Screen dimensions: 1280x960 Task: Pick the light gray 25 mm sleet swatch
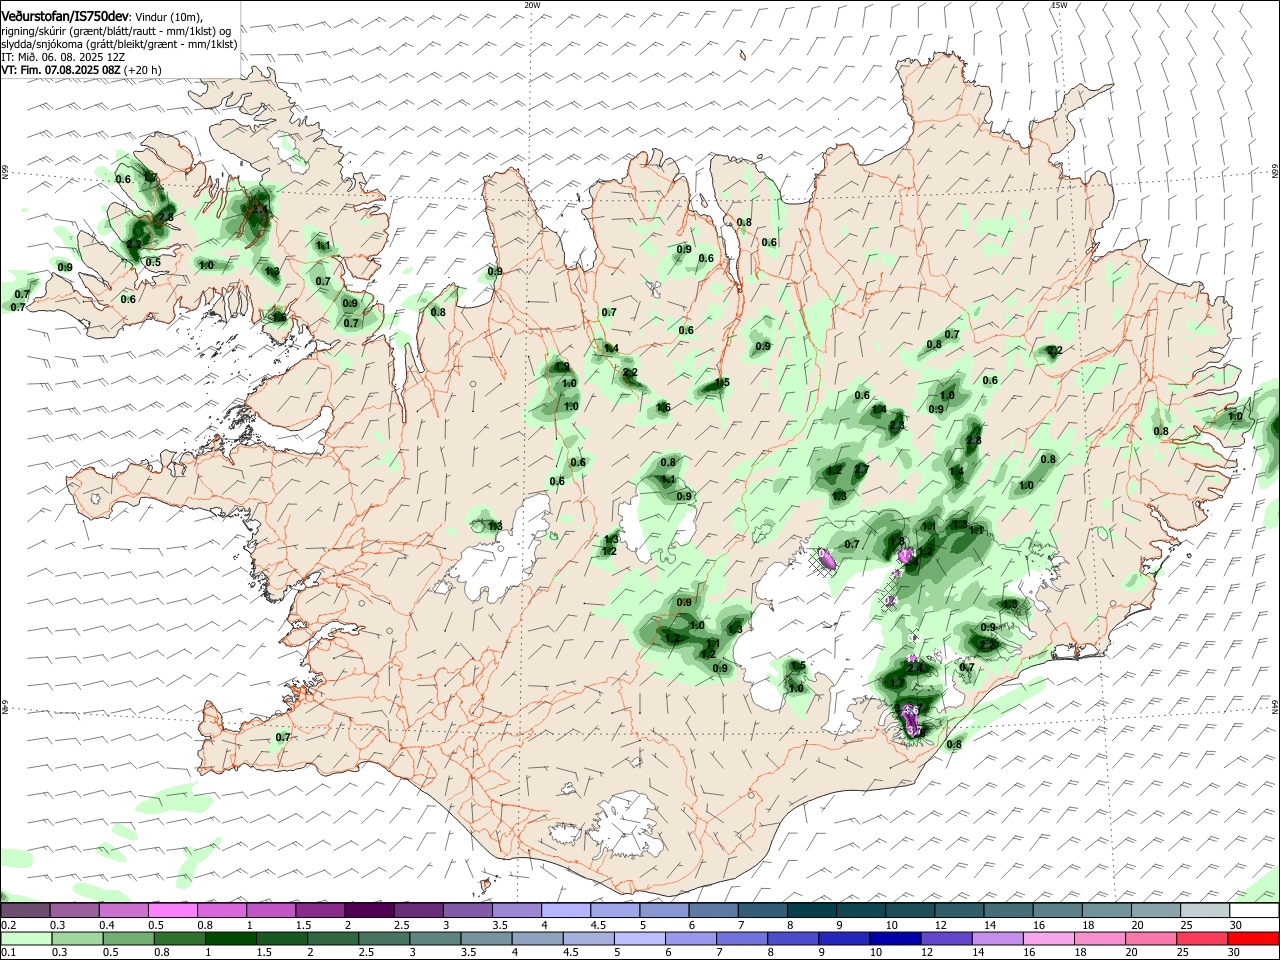click(x=1205, y=911)
